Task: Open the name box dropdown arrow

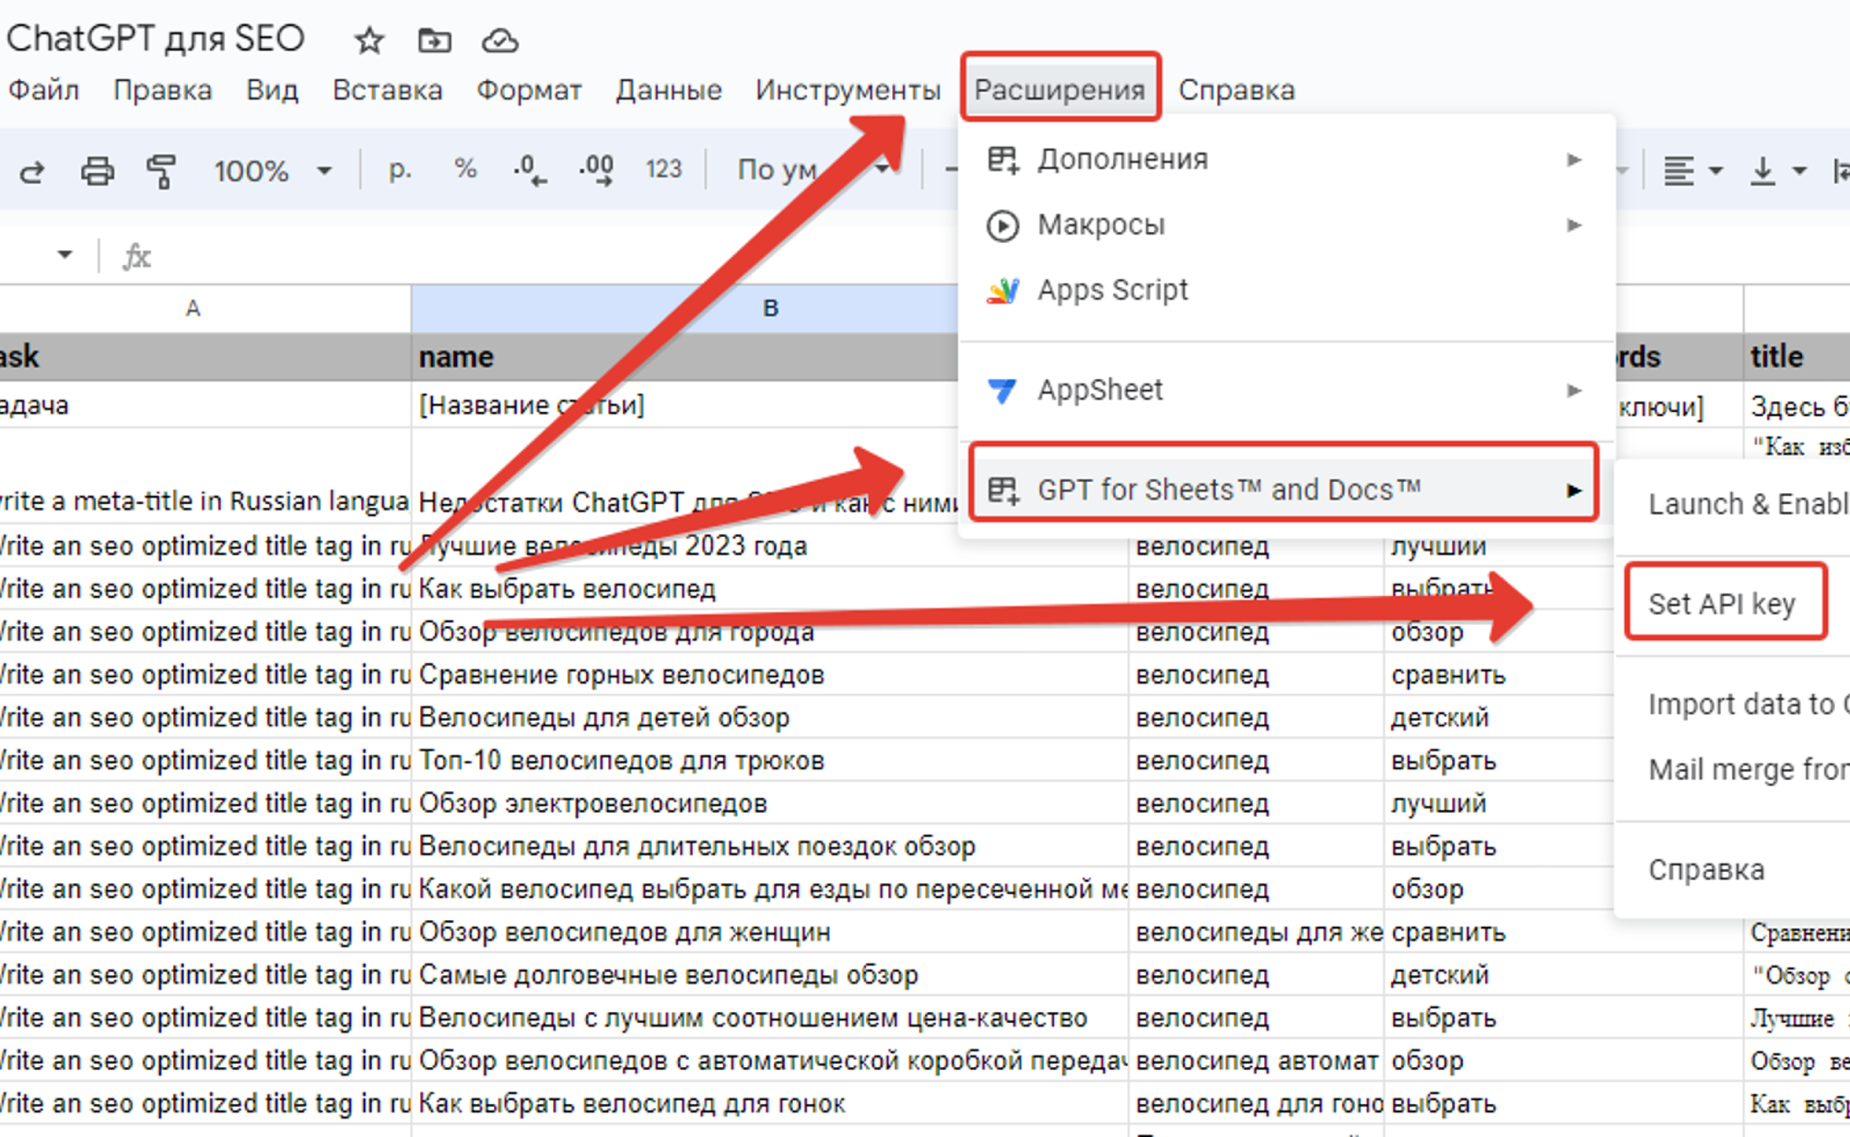Action: coord(65,255)
